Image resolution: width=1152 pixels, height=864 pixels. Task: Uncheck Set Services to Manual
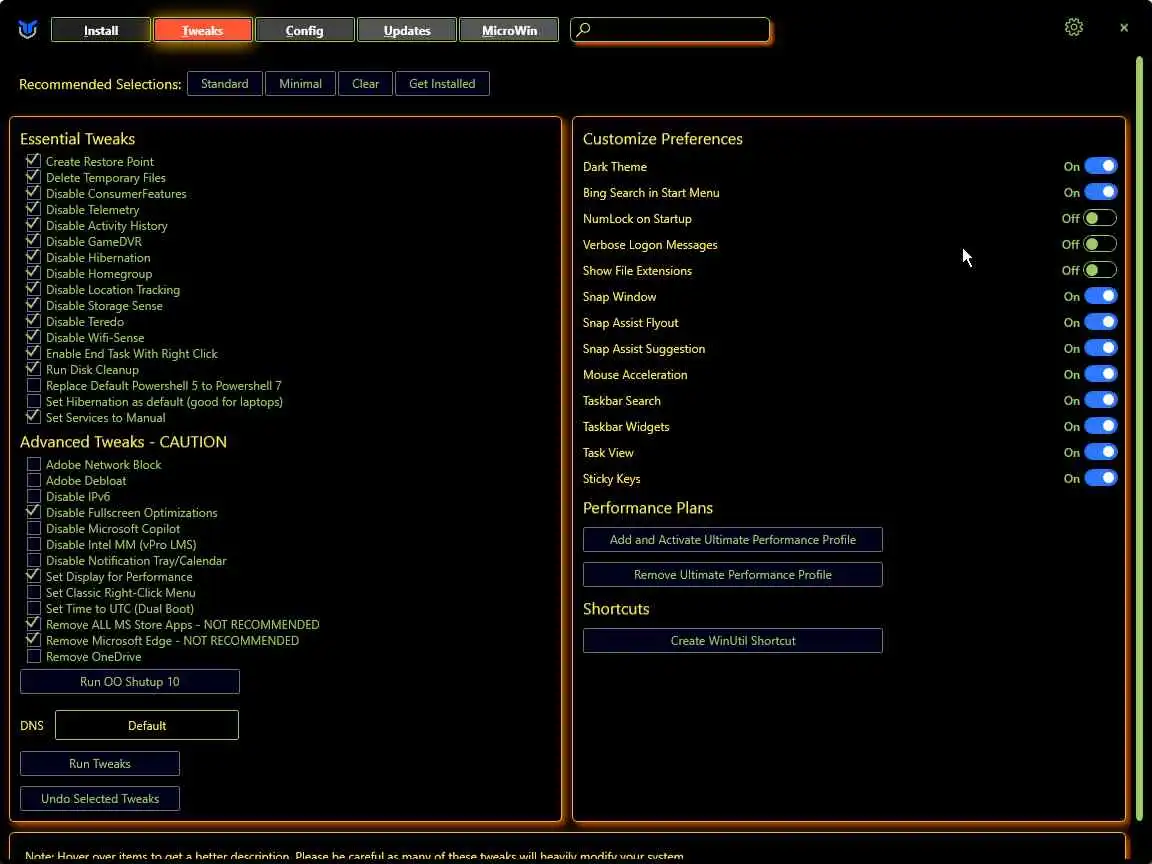pos(33,417)
